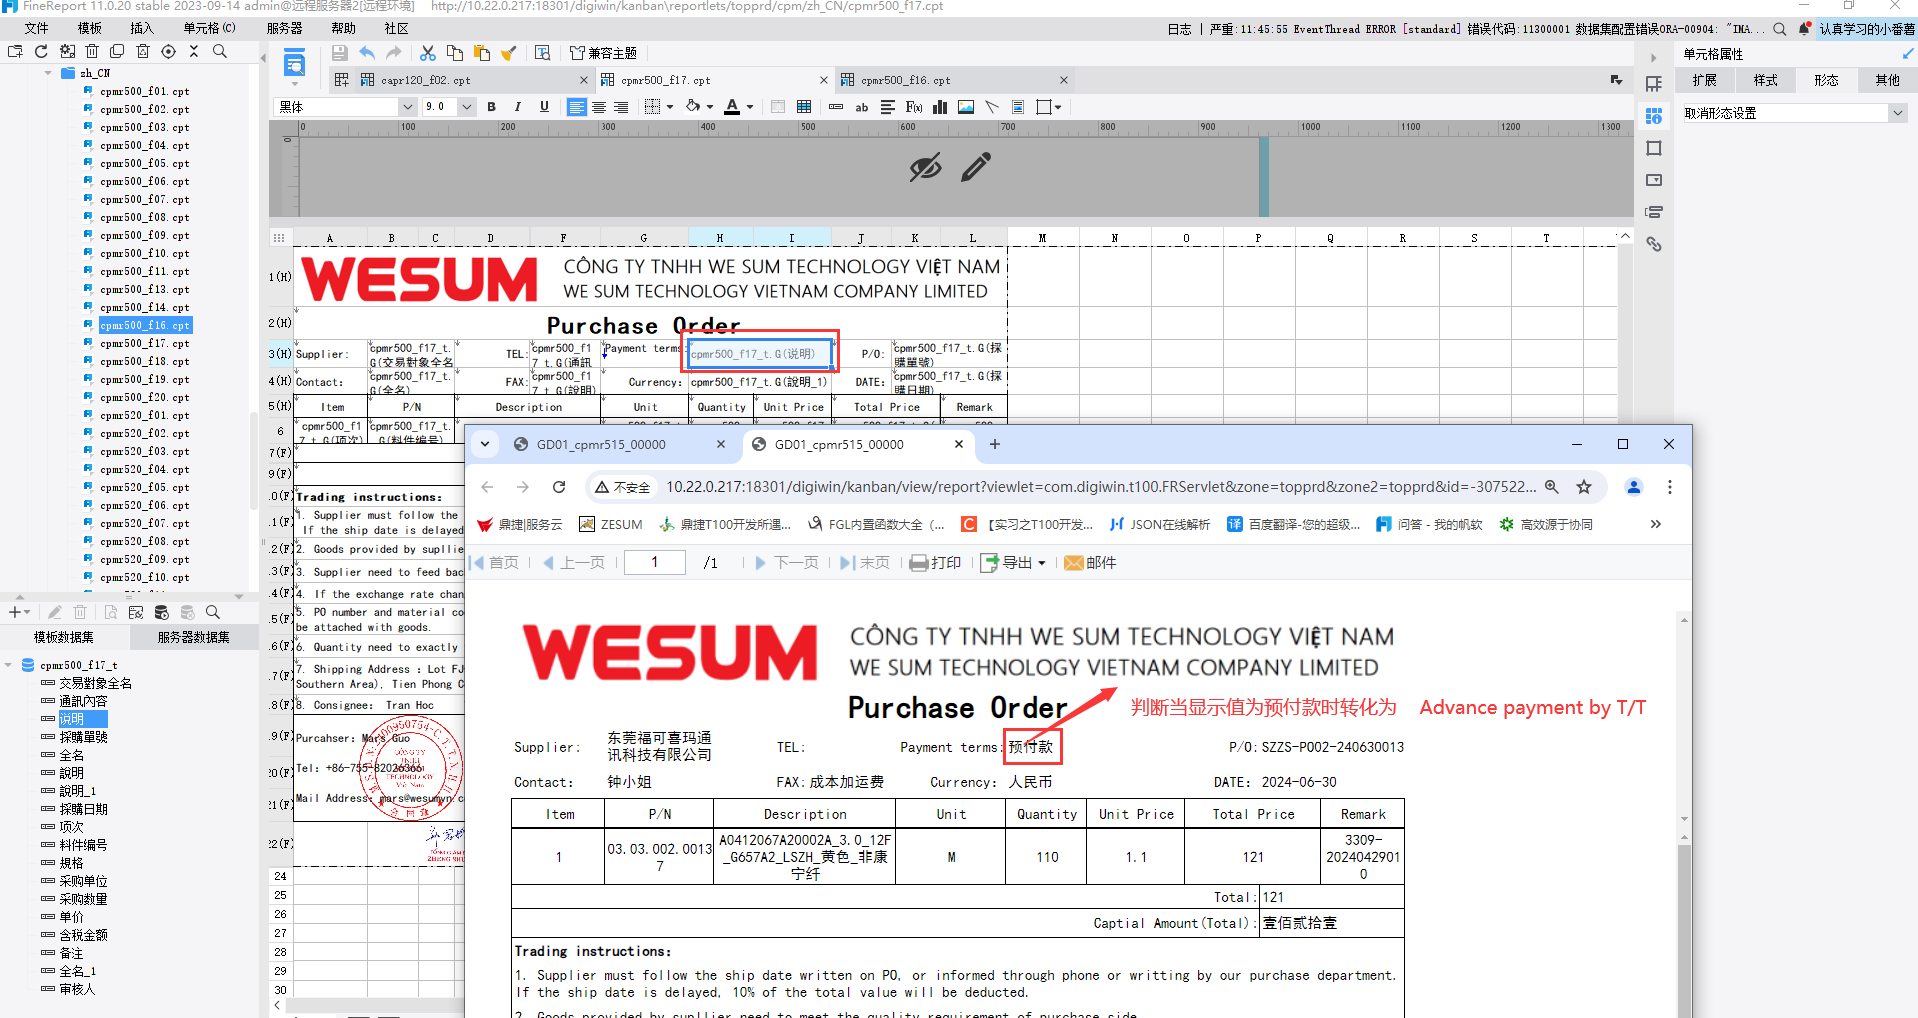
Task: Click the 兼容主题 button
Action: coord(603,53)
